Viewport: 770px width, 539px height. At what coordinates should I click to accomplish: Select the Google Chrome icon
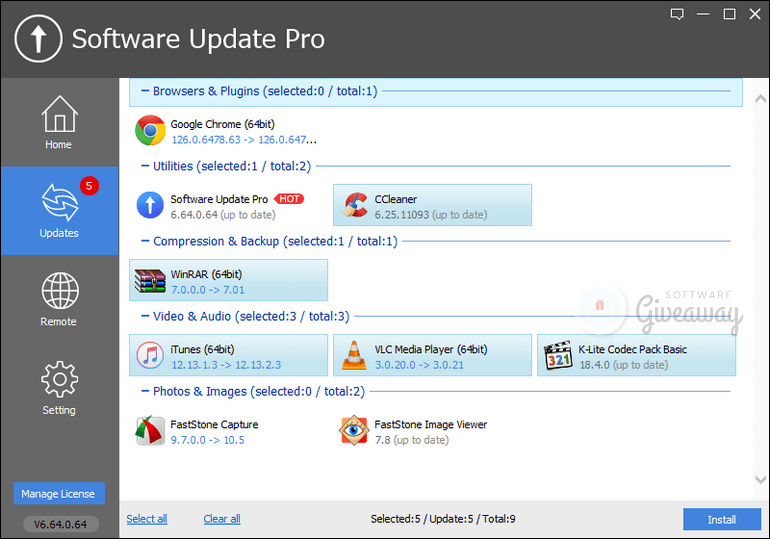coord(150,131)
